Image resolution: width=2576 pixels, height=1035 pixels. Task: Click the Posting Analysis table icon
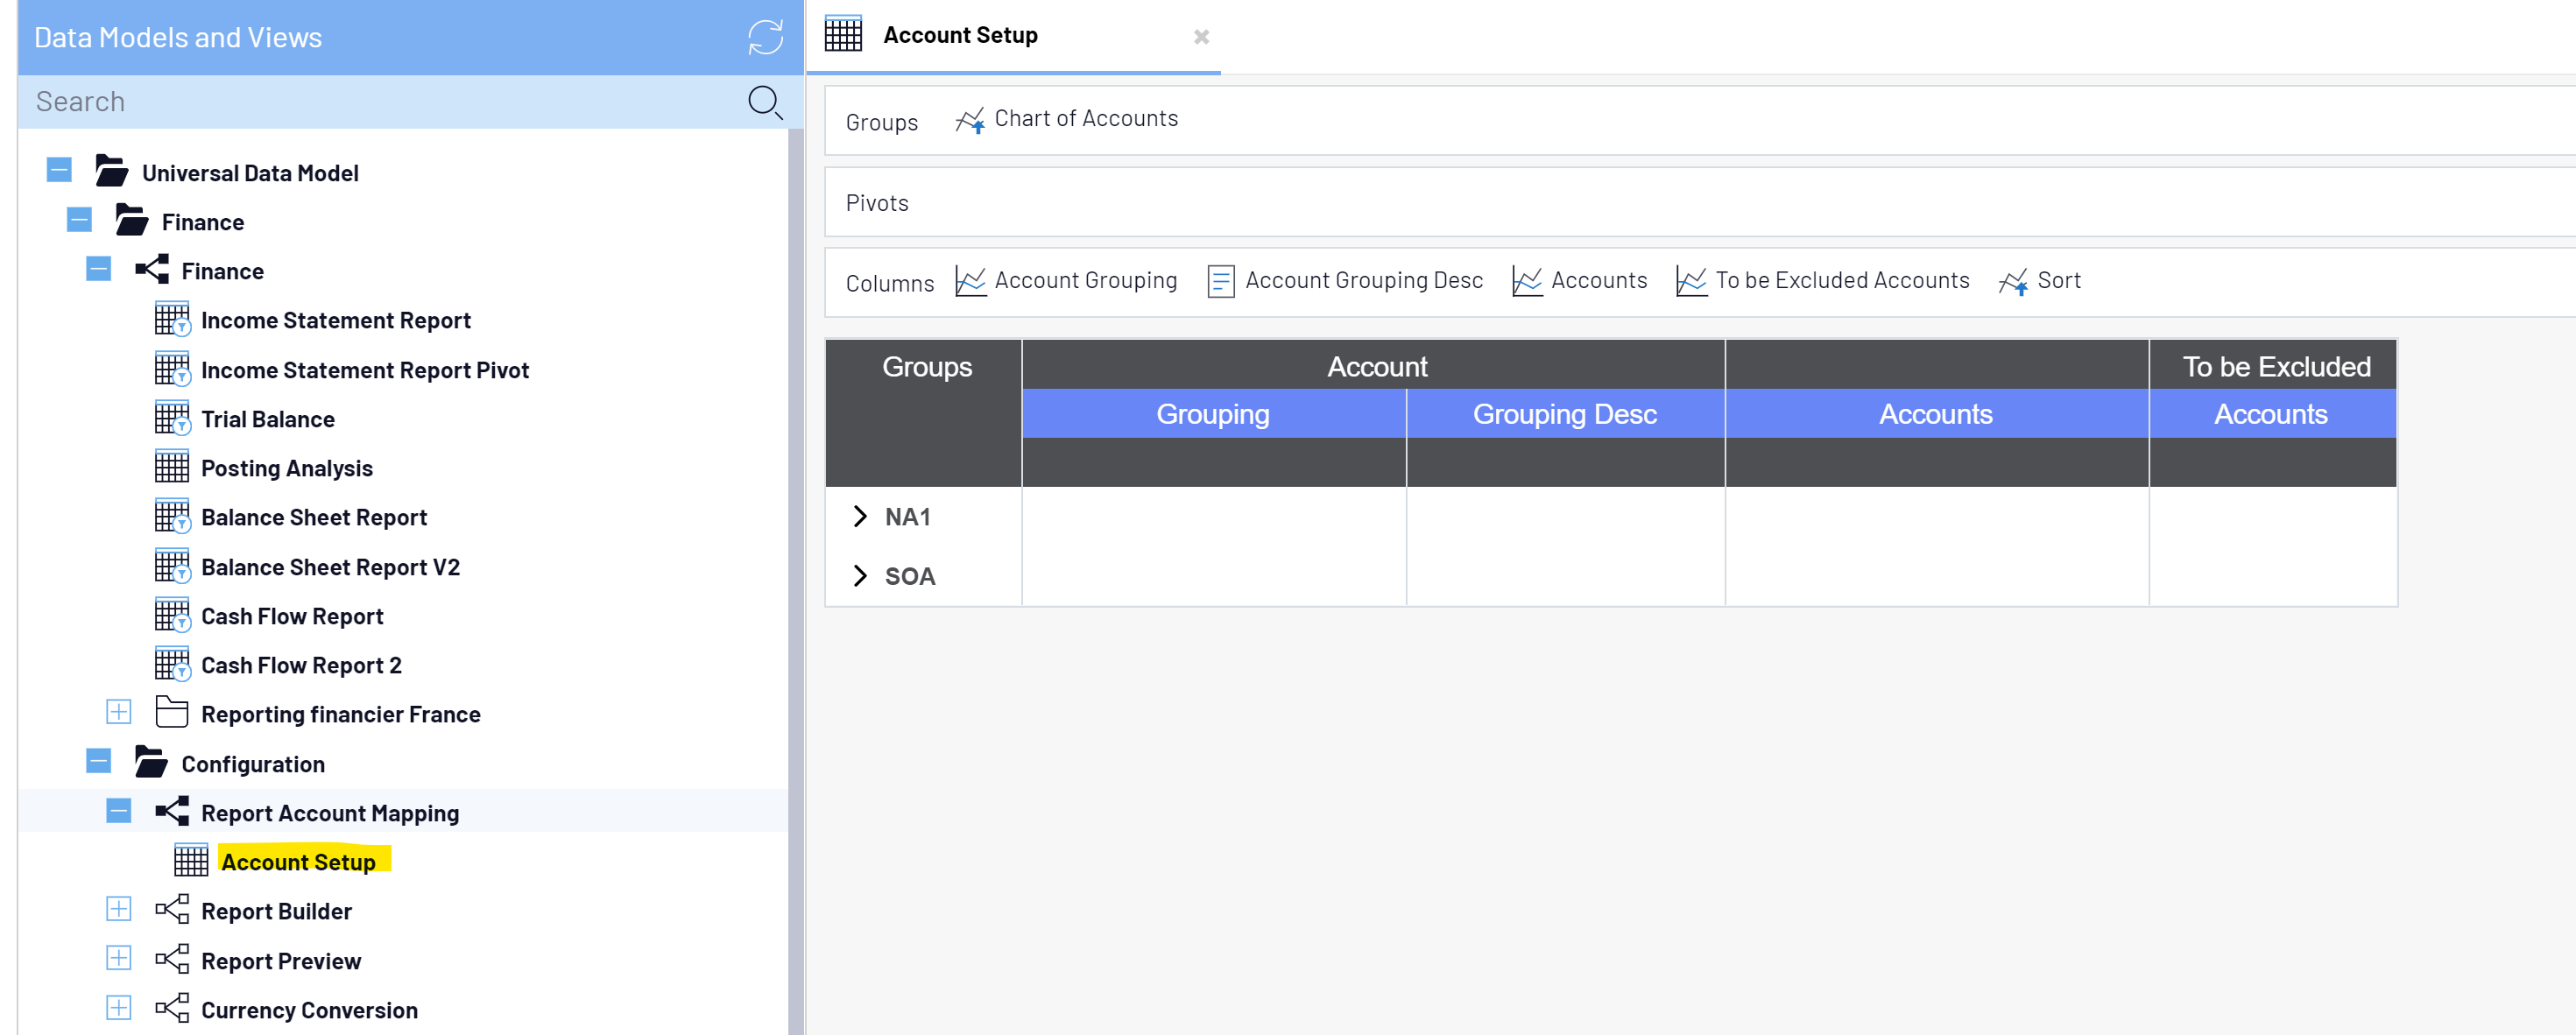[171, 467]
